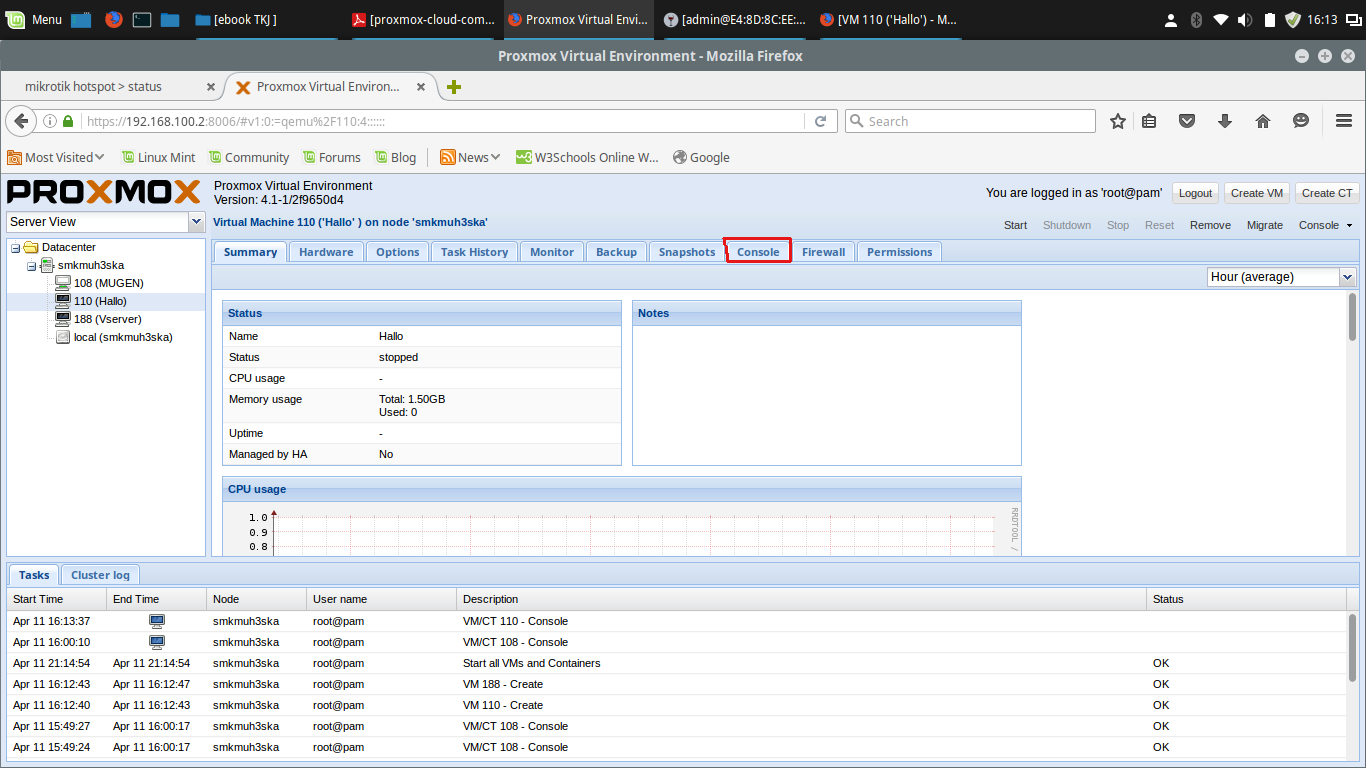The image size is (1366, 768).
Task: Open the Linux Mint Menu
Action: tap(35, 19)
